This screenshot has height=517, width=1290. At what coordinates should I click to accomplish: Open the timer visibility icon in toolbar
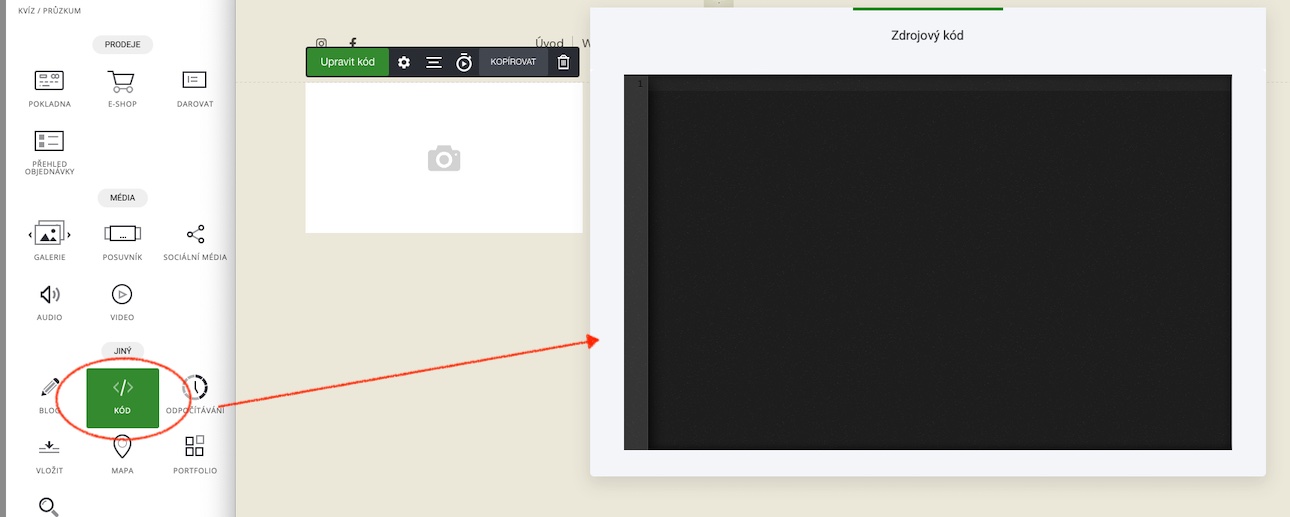point(464,62)
